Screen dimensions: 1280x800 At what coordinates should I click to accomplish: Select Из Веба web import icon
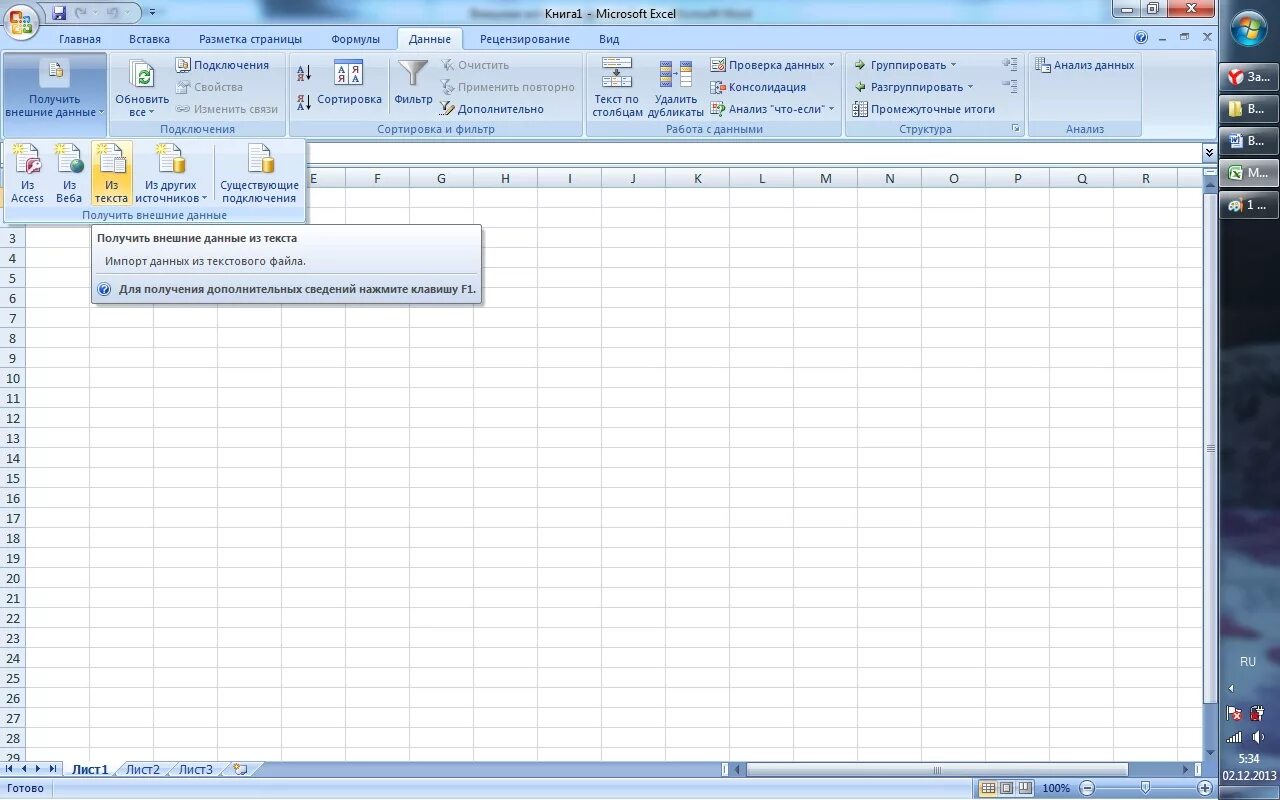pyautogui.click(x=69, y=174)
